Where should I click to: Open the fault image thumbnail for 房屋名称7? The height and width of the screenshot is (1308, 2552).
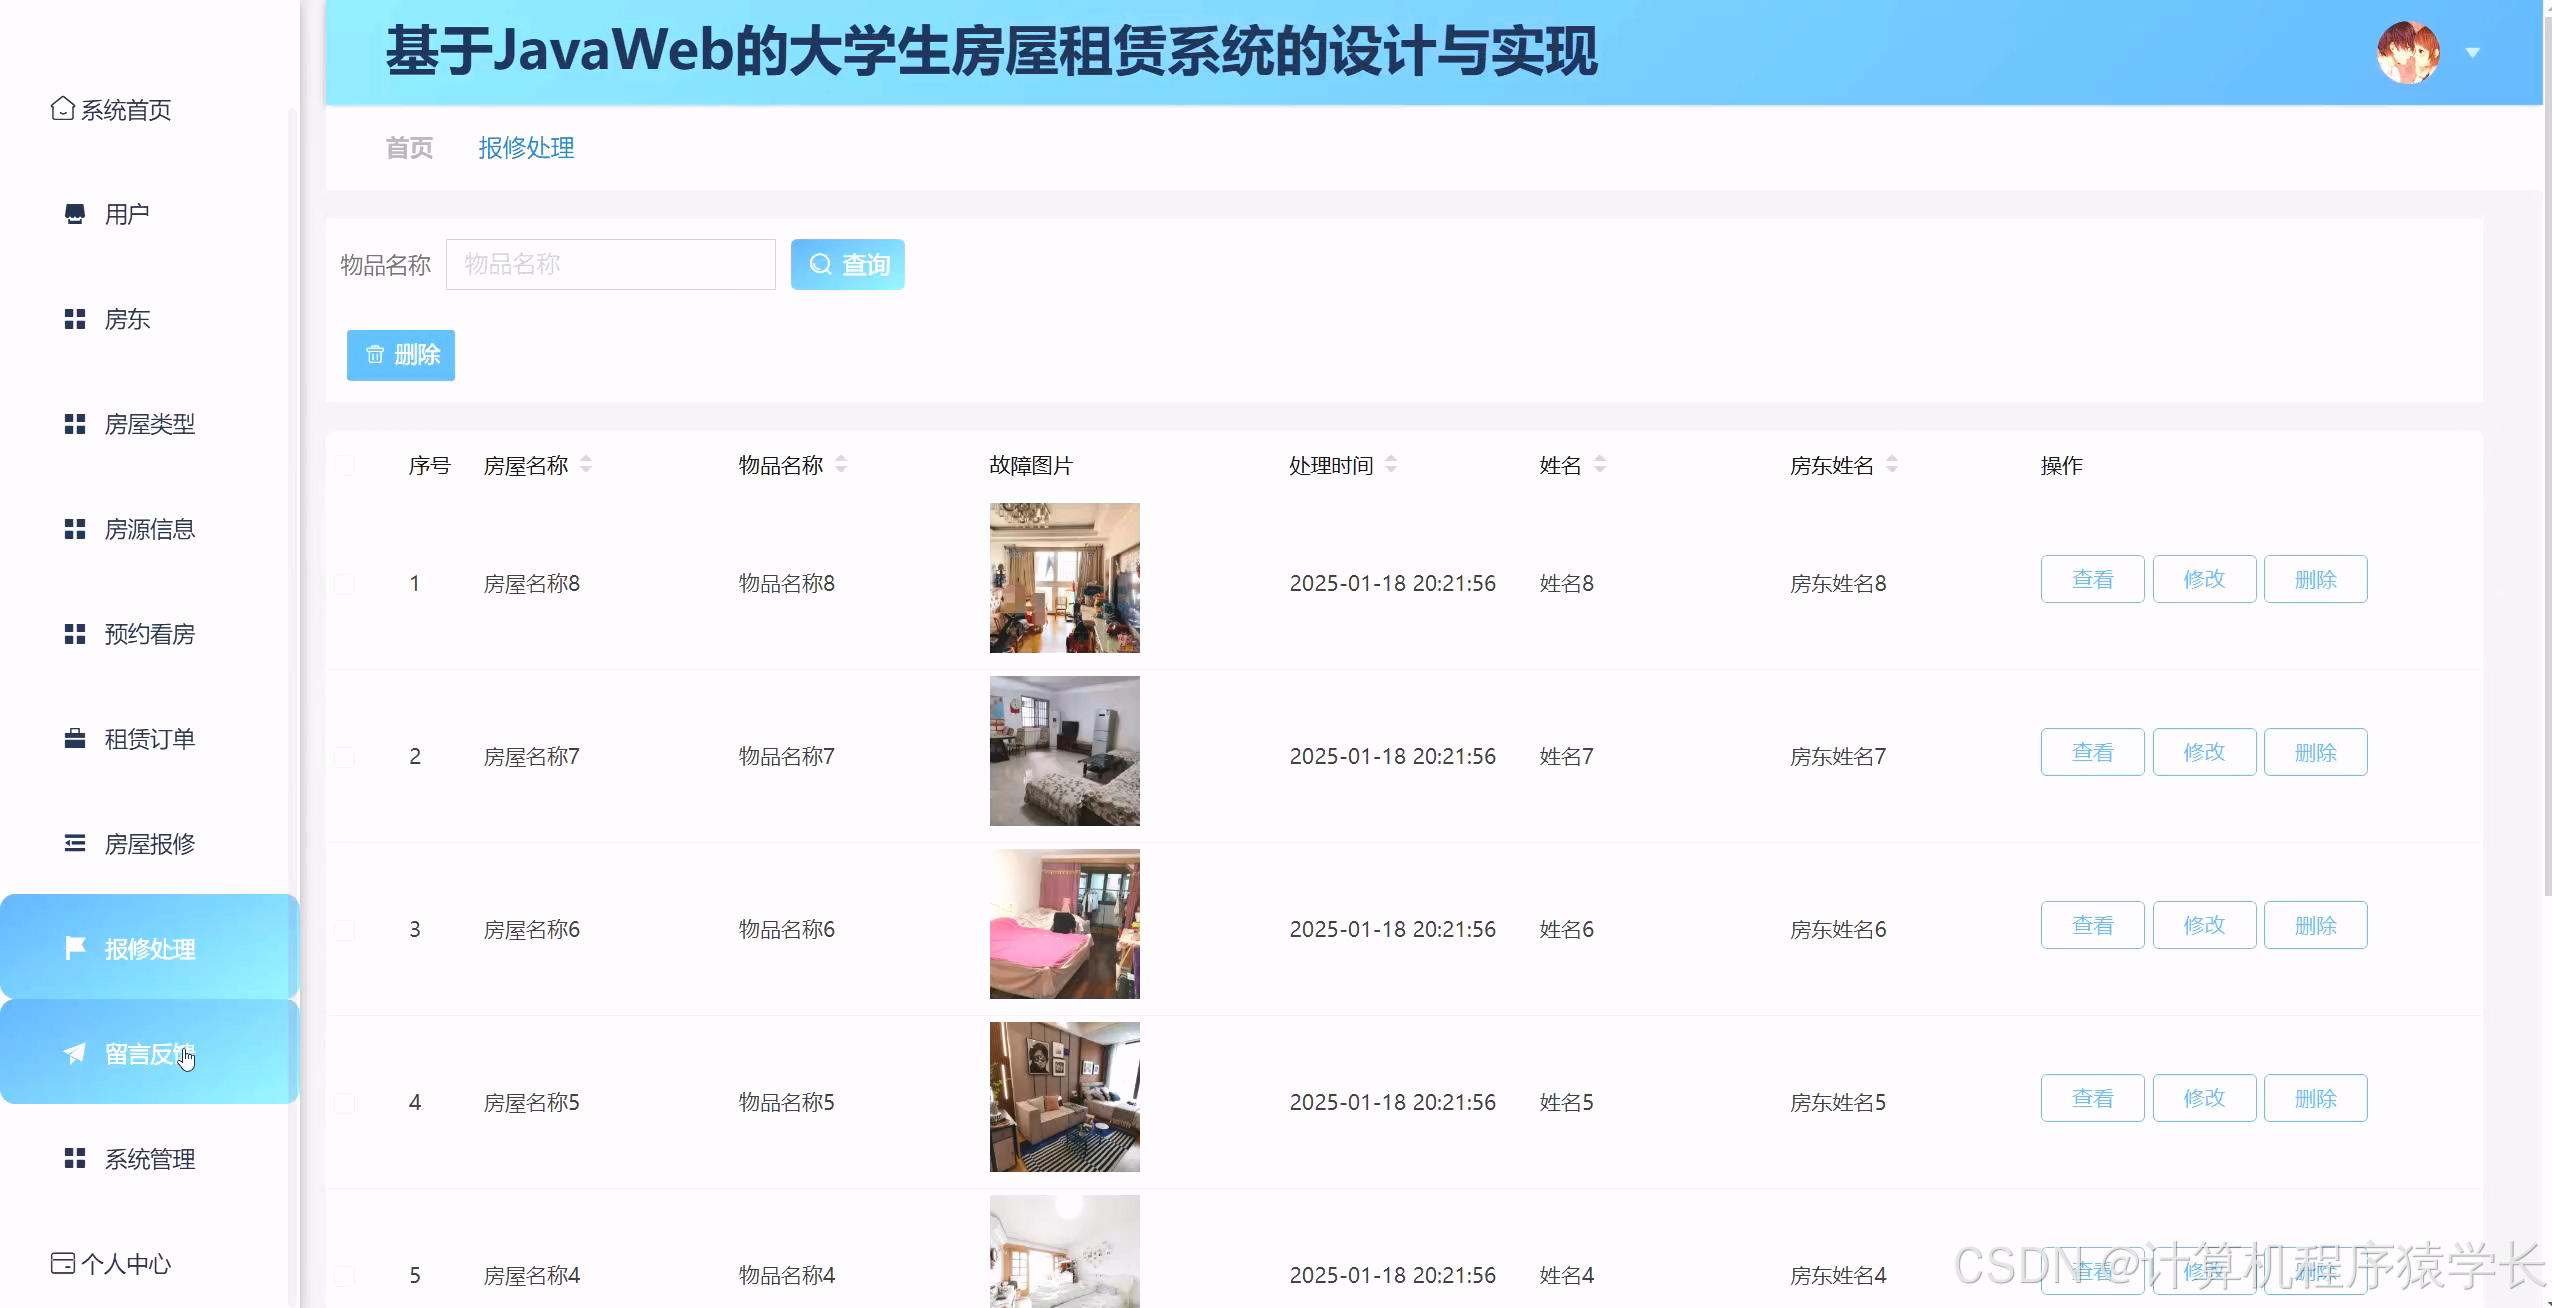1064,751
